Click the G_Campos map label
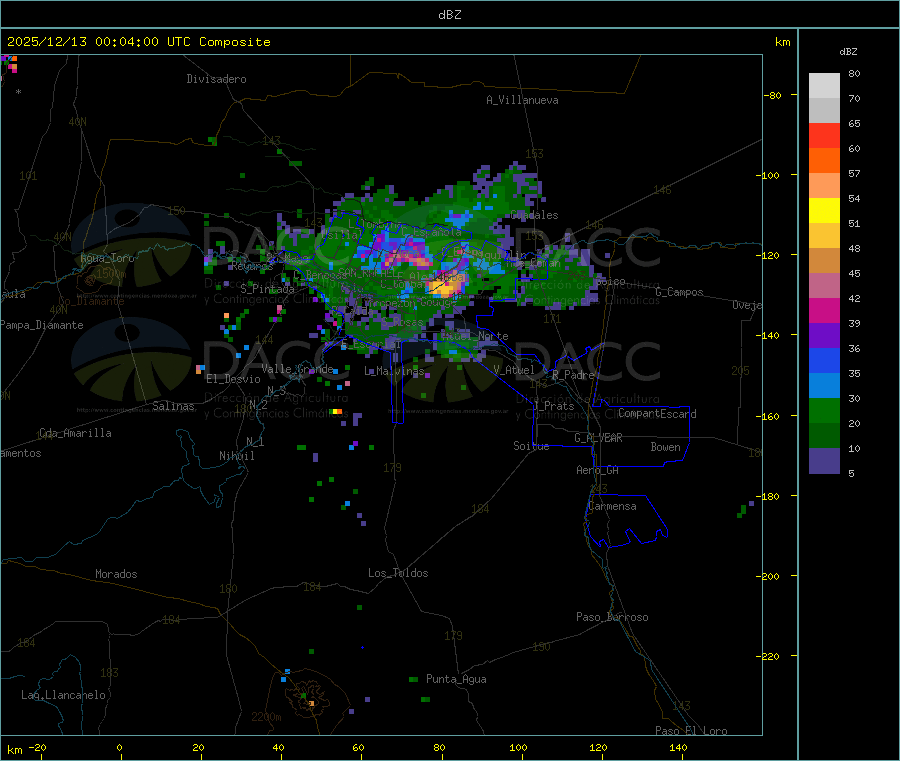The height and width of the screenshot is (761, 900). coord(679,292)
